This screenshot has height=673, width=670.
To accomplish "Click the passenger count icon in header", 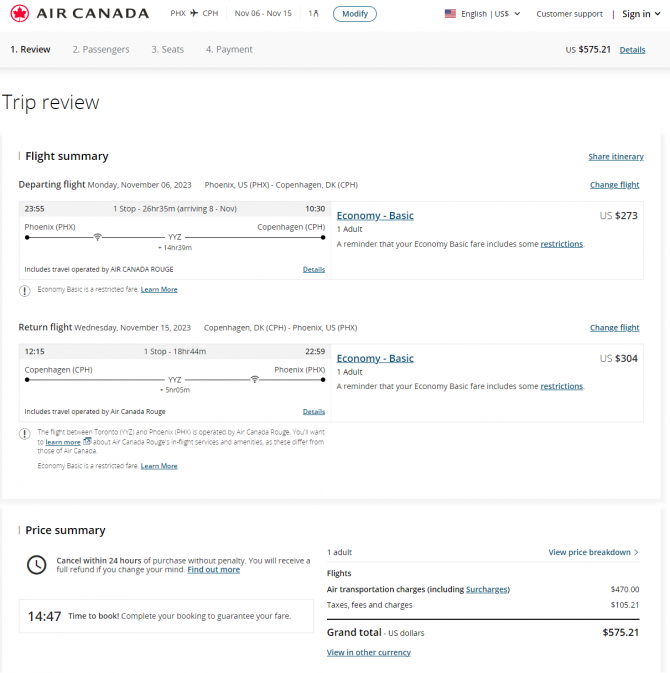I will coord(313,13).
